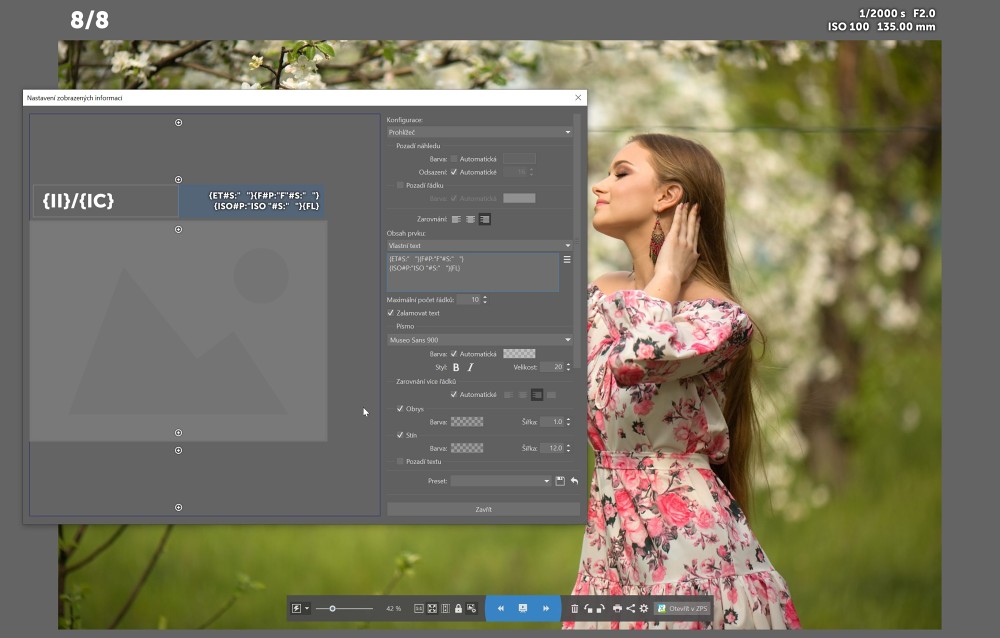Enable the 'Pozadí řádku' checkbox
The height and width of the screenshot is (638, 1000).
tap(400, 185)
